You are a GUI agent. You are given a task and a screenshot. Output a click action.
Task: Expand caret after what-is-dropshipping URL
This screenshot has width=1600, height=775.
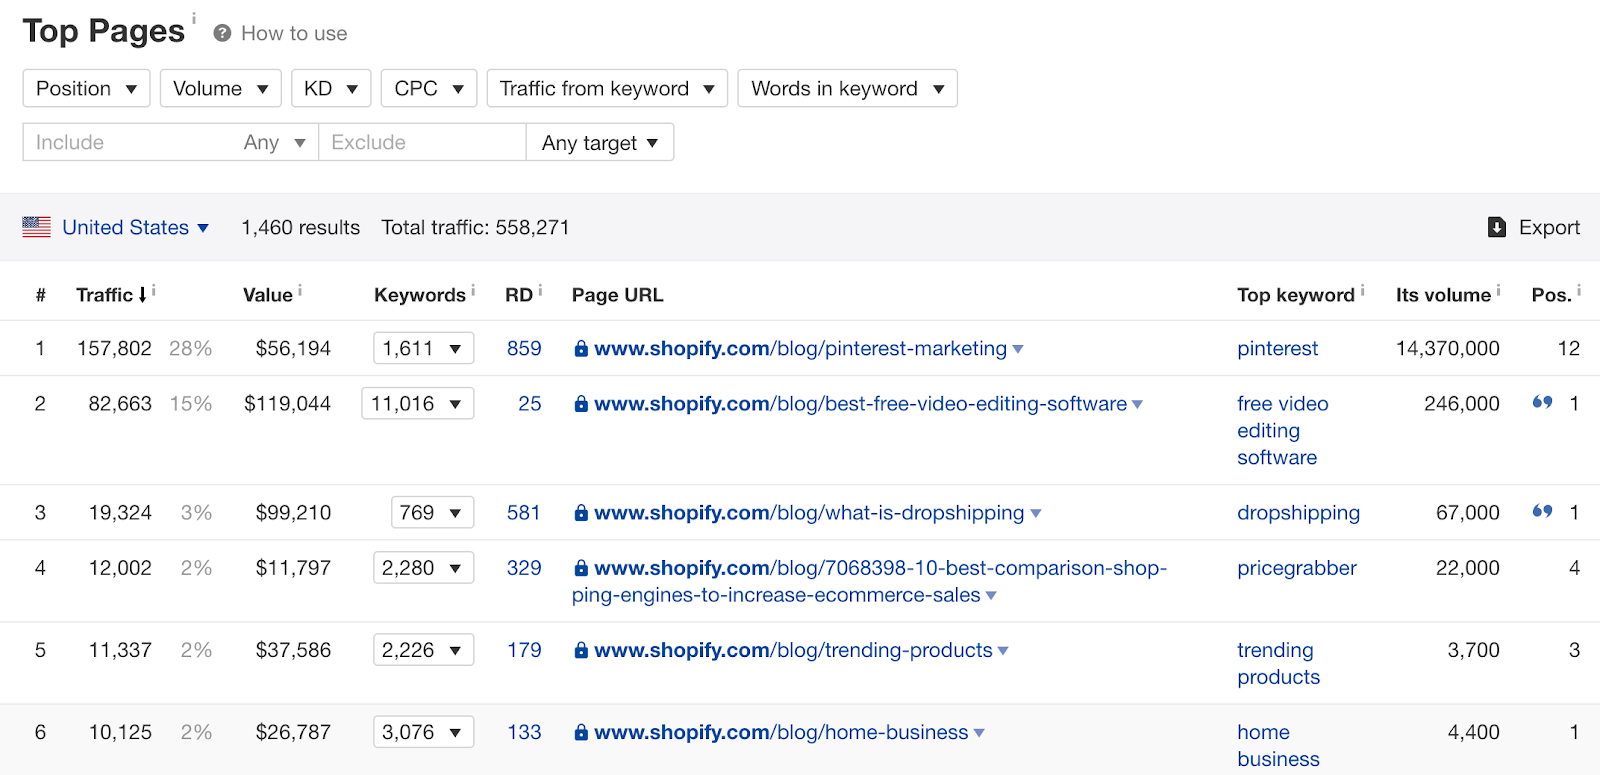click(1036, 514)
